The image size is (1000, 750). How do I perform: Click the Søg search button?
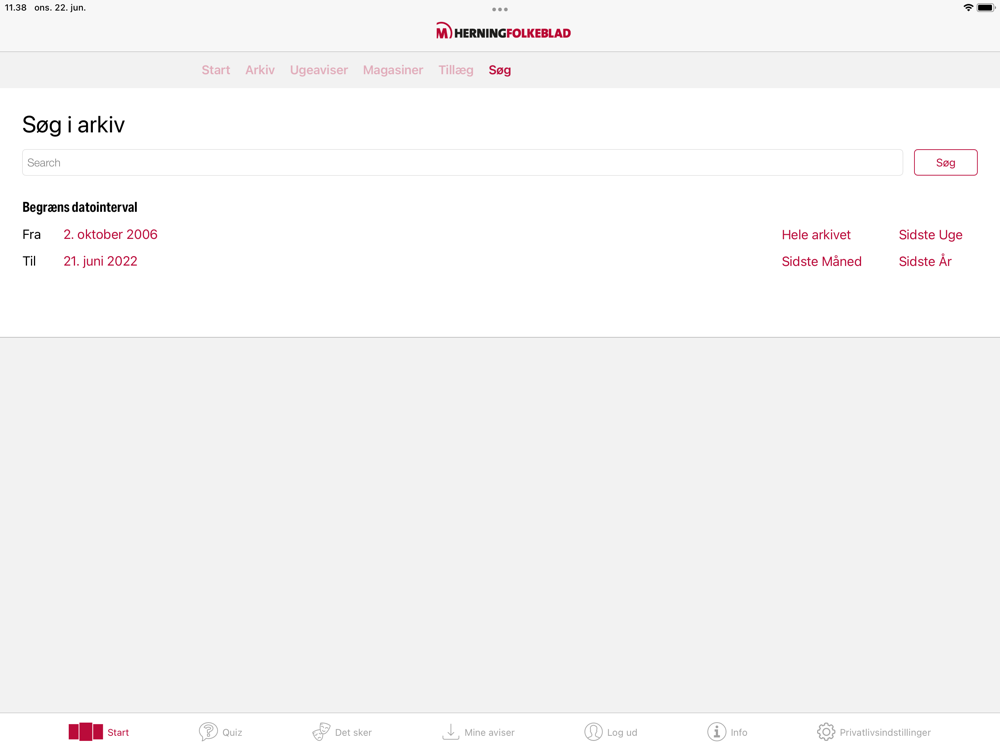[945, 163]
